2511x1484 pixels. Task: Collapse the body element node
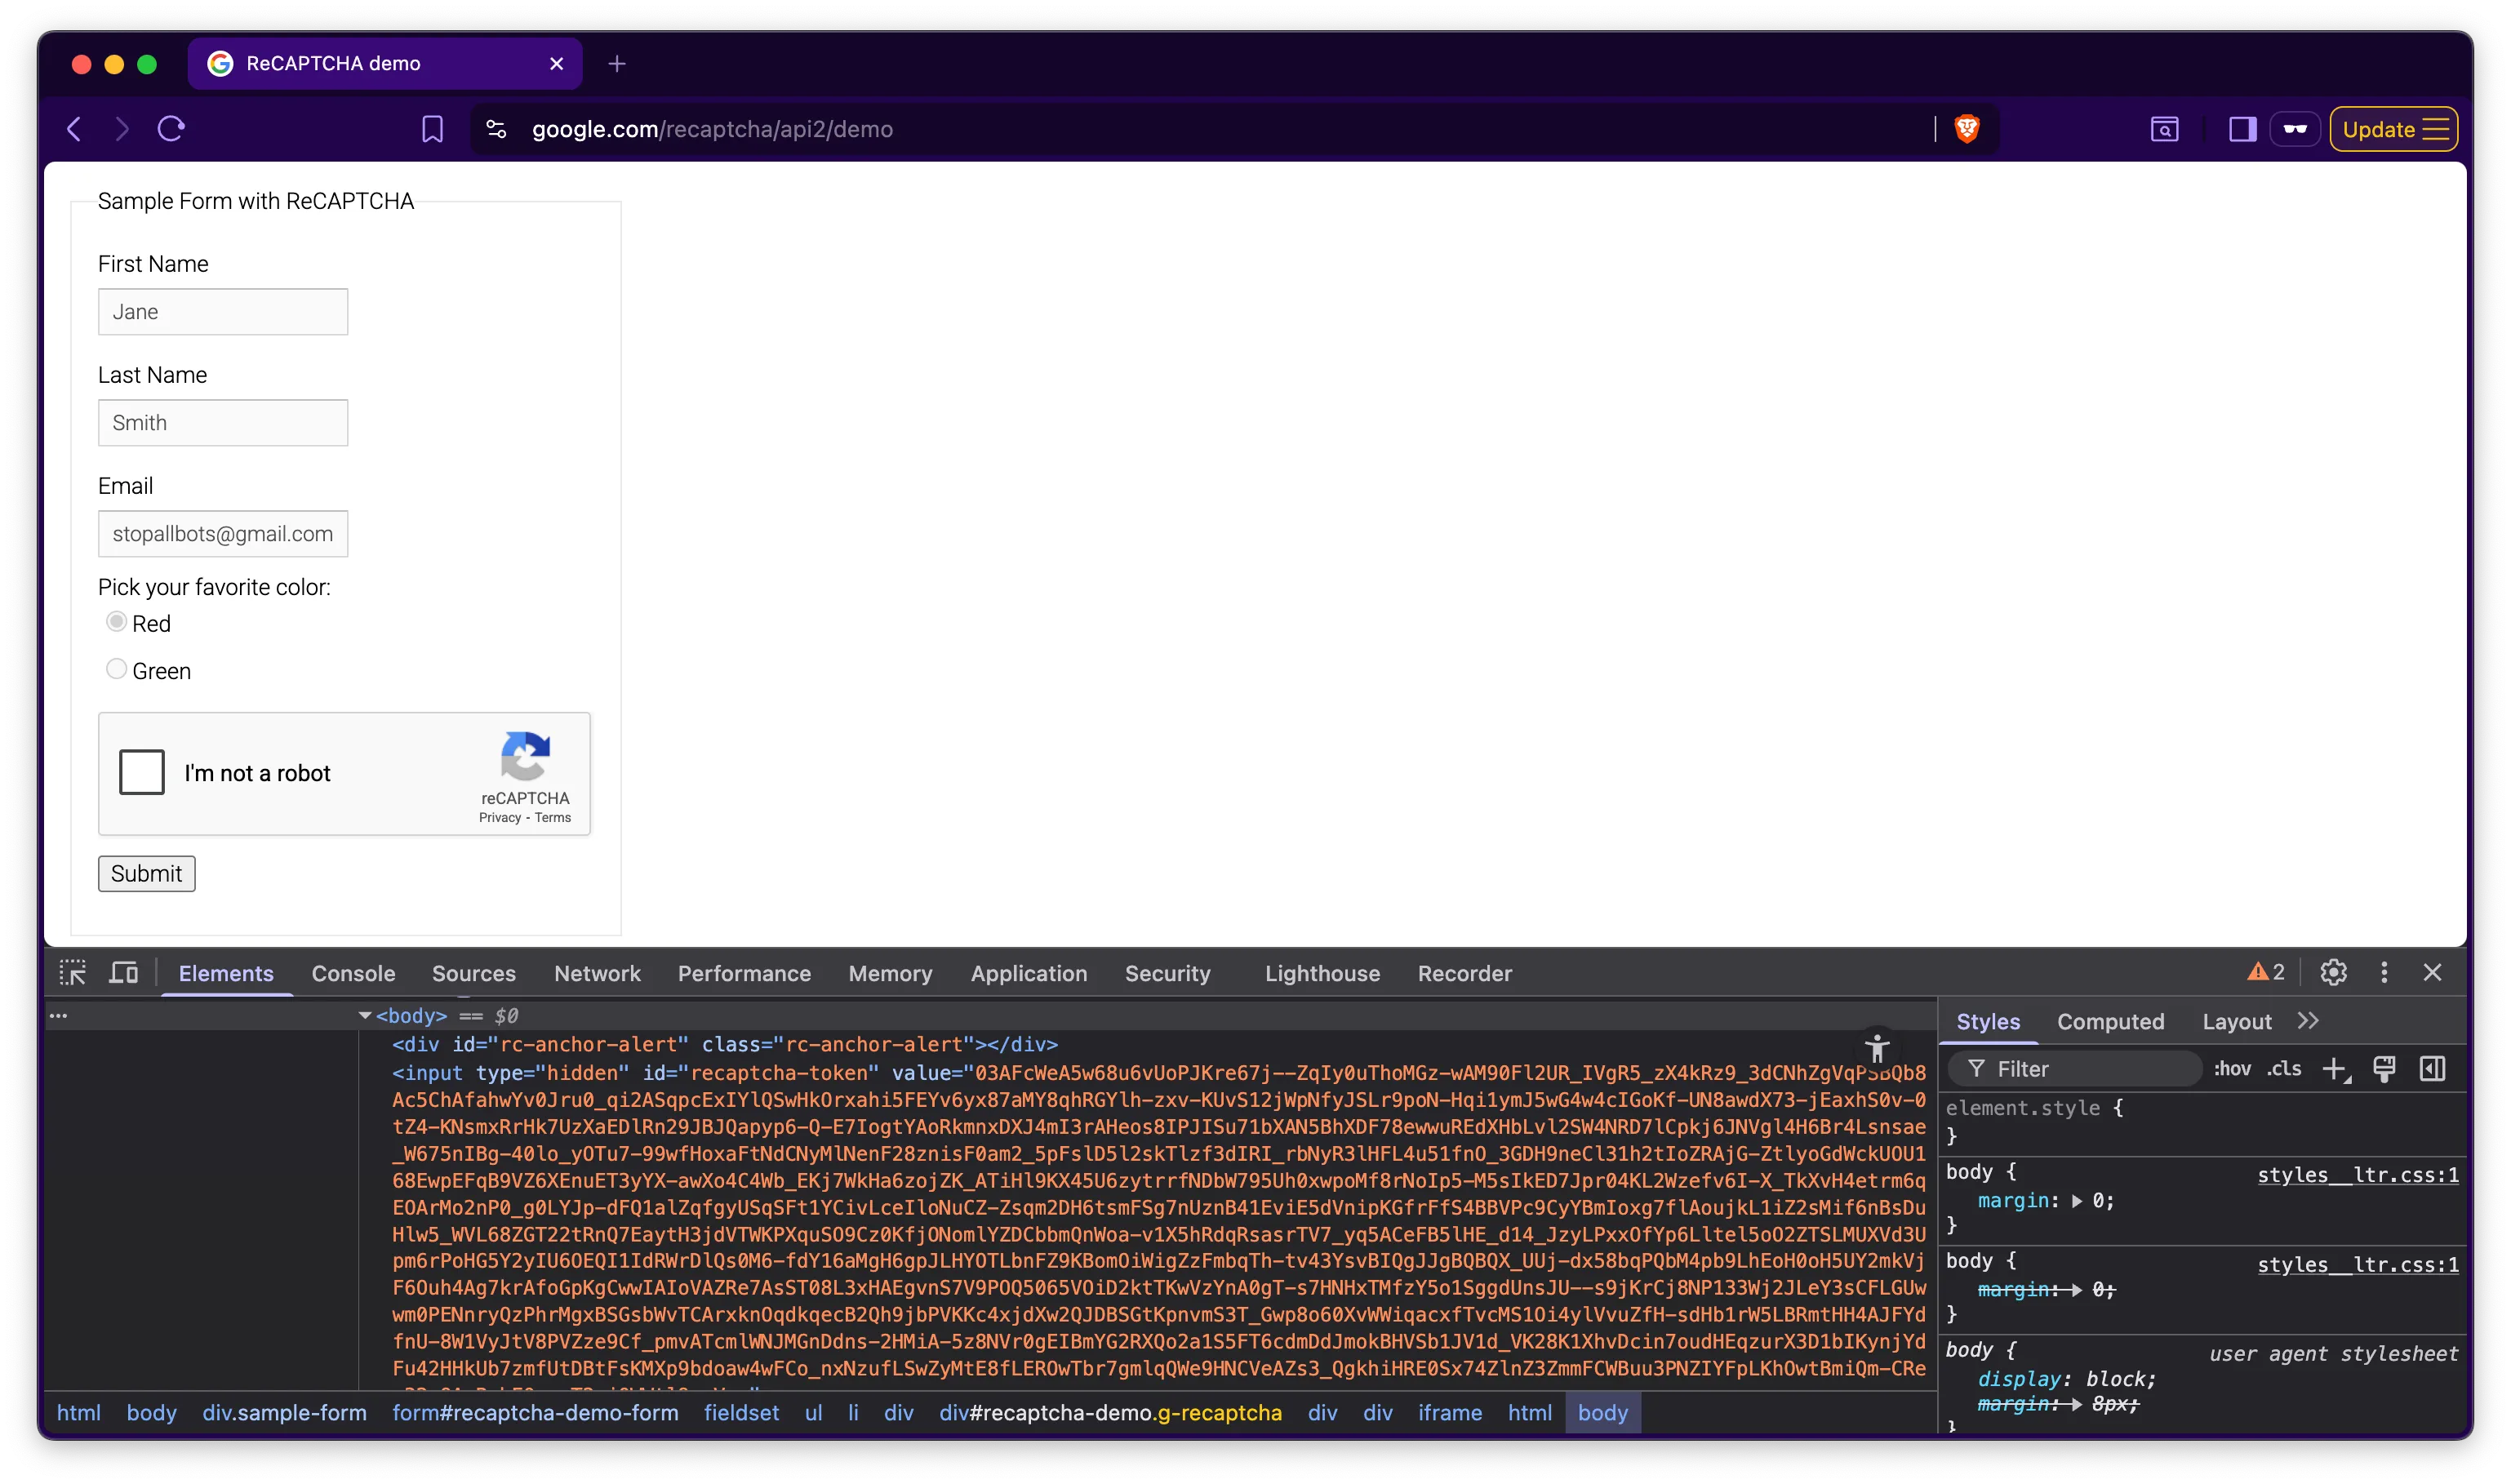(x=365, y=1016)
